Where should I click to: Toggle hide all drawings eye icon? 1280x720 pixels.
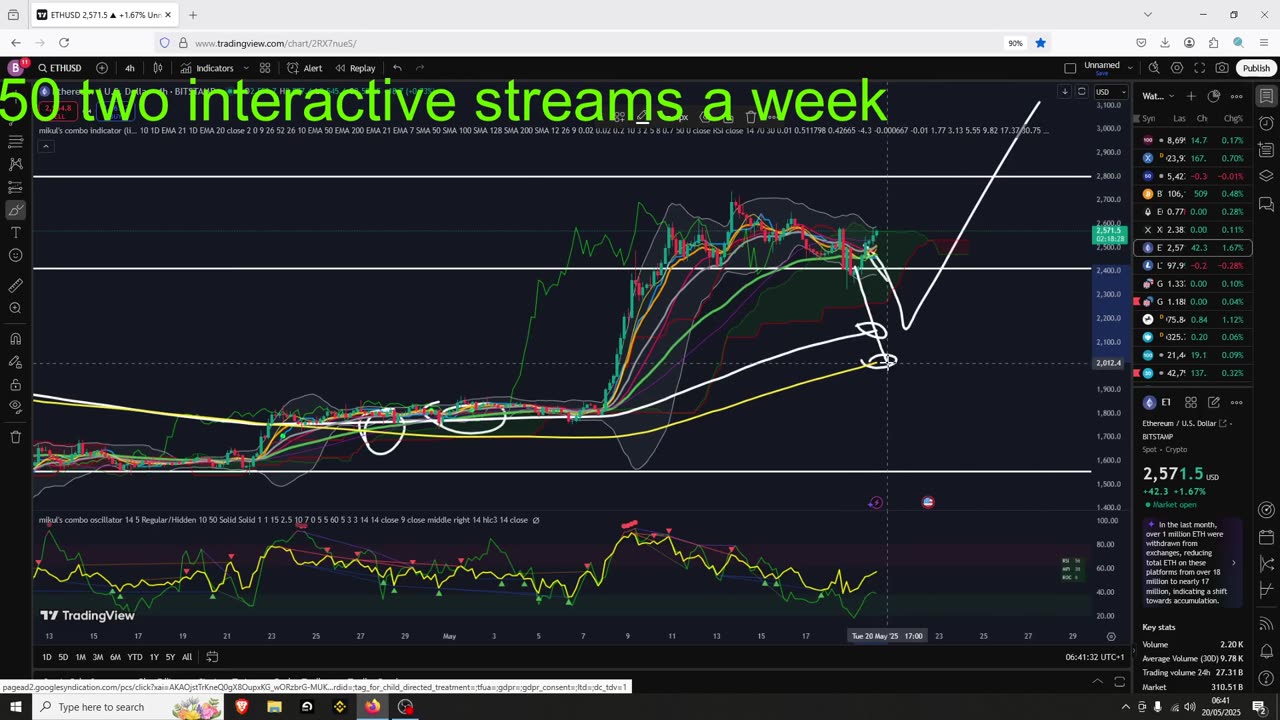tap(15, 406)
